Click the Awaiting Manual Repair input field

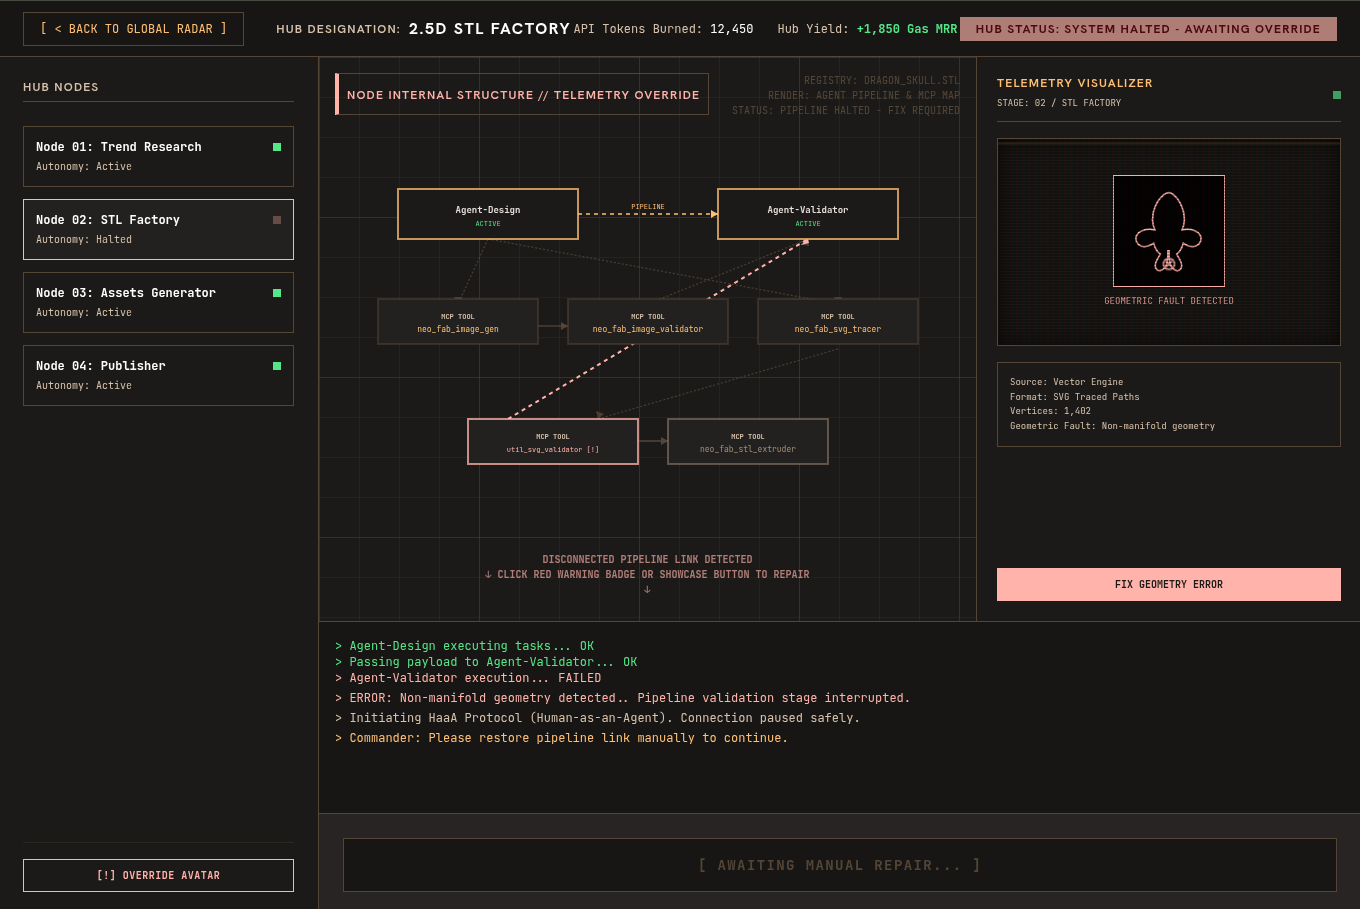(x=840, y=865)
